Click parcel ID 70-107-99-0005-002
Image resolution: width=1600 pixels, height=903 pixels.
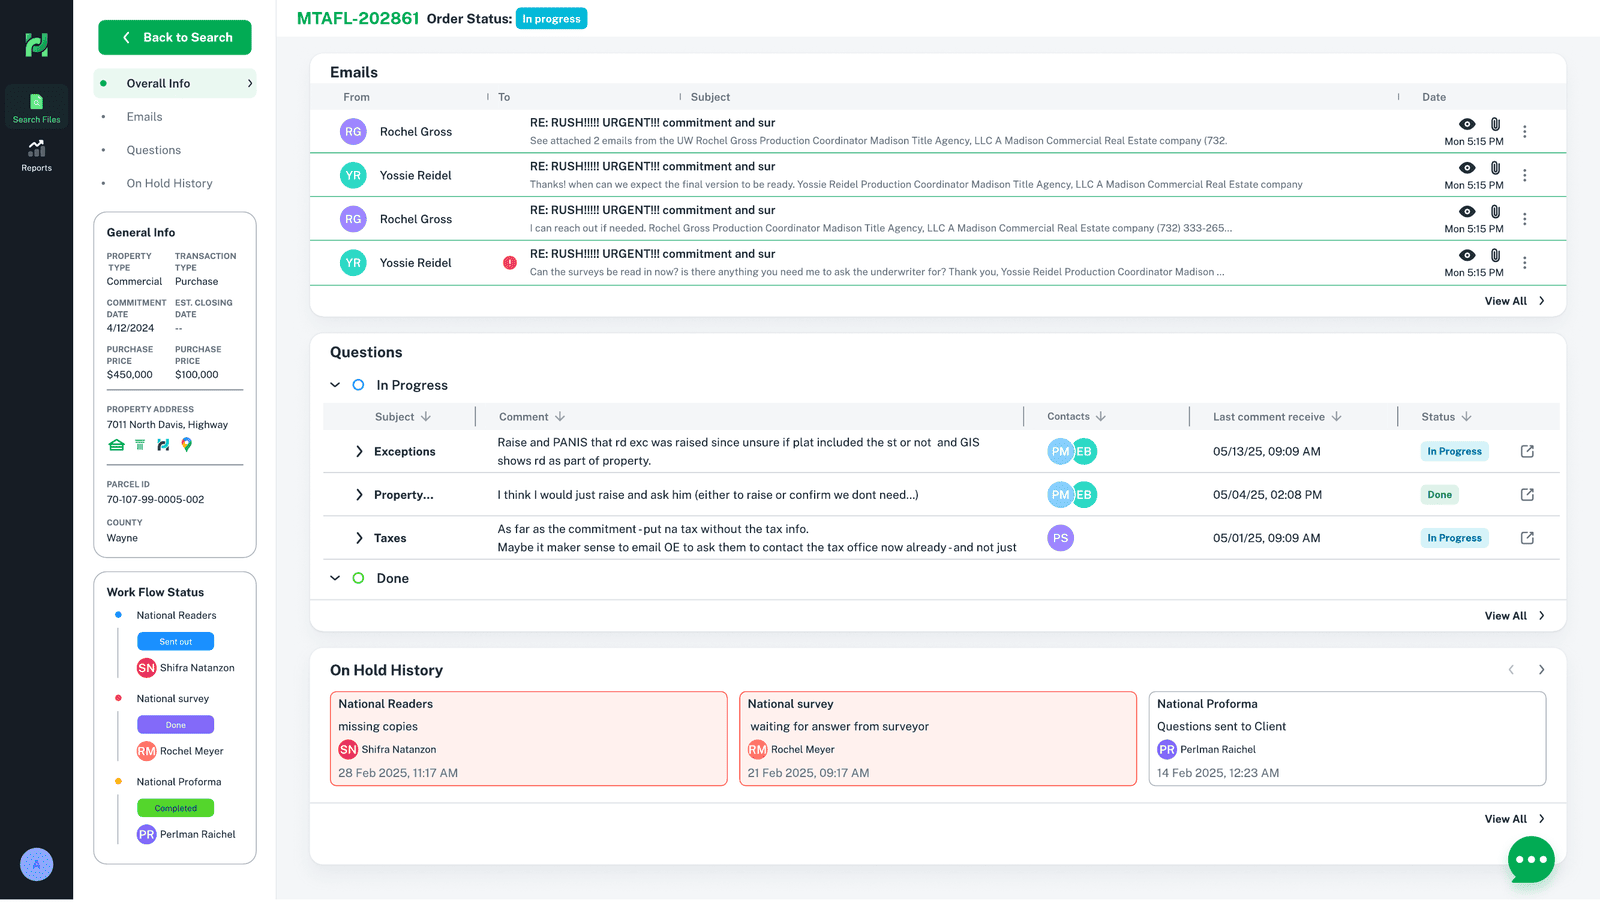[x=155, y=500]
